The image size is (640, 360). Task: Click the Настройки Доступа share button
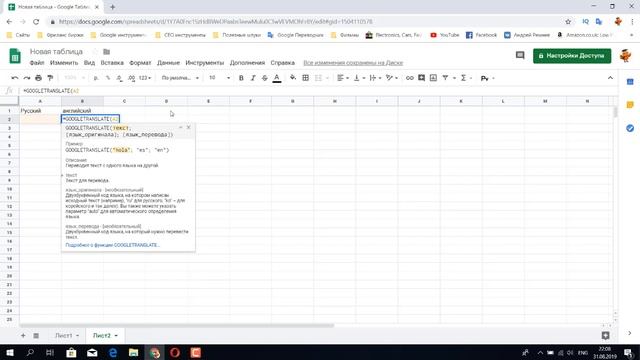(x=572, y=56)
